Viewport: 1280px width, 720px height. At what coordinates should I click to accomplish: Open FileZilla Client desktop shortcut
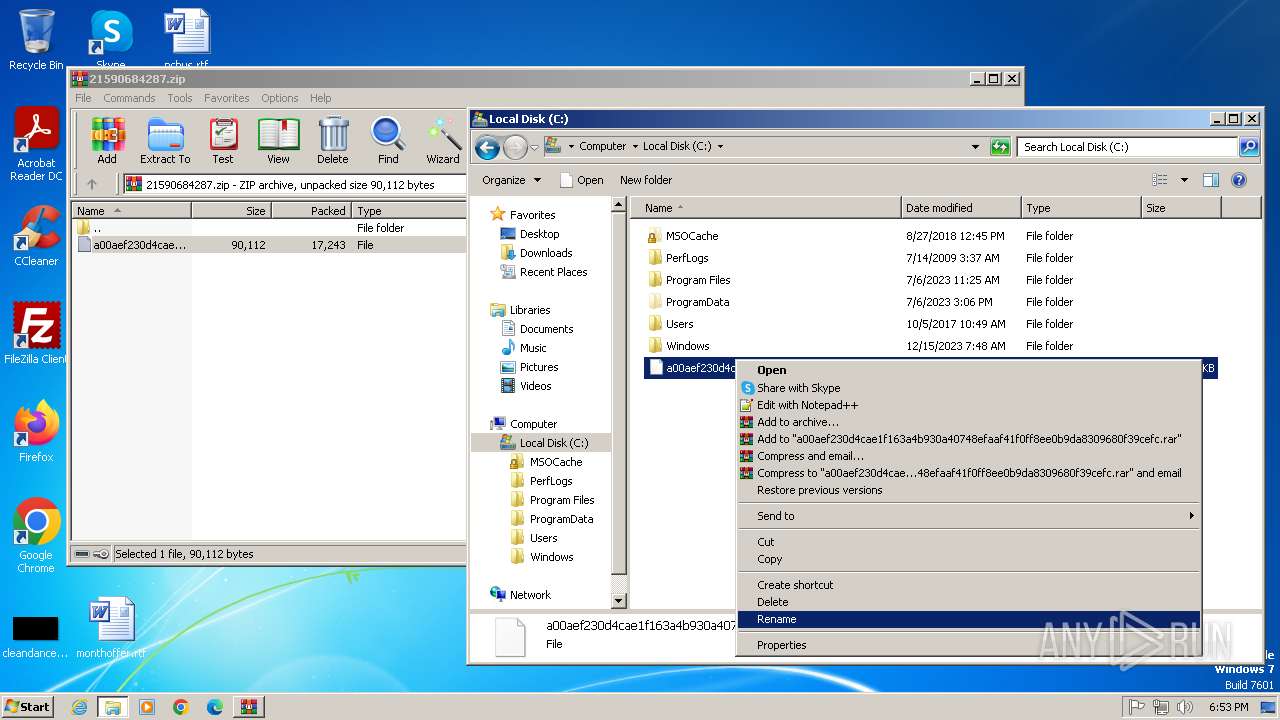36,334
